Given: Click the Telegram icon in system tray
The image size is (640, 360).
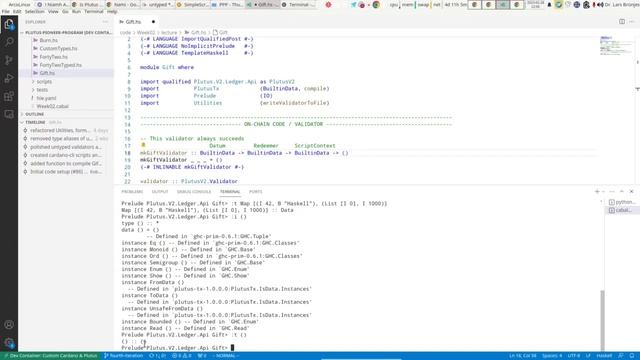Looking at the screenshot, I should (353, 5).
